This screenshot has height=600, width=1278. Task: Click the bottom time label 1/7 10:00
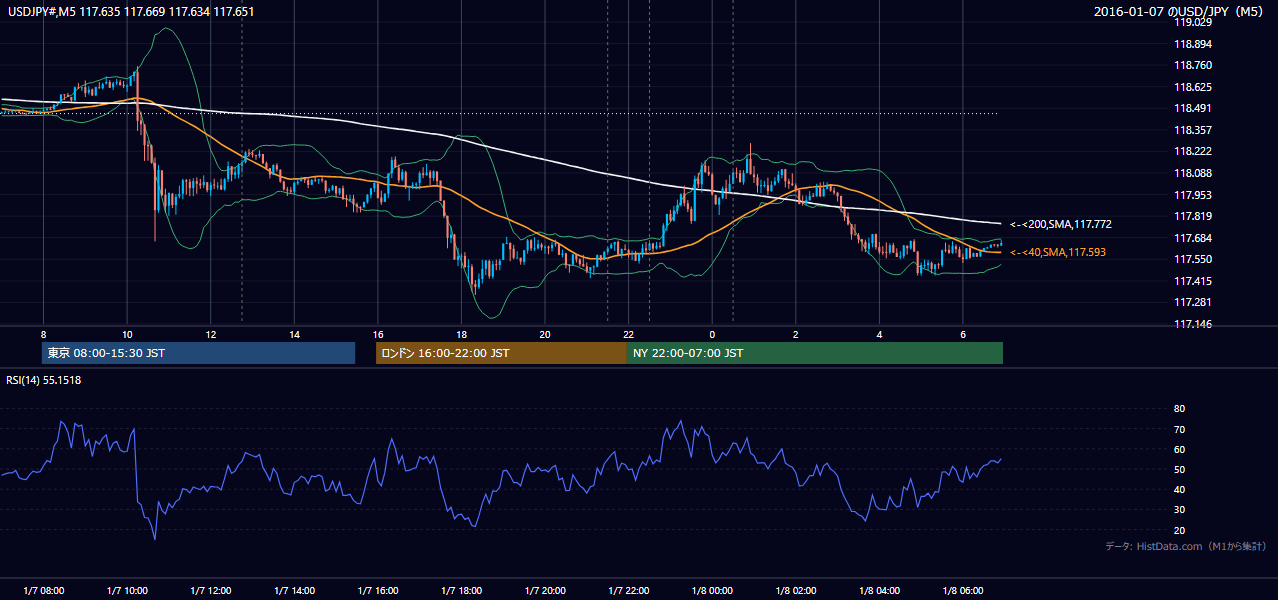[x=127, y=590]
